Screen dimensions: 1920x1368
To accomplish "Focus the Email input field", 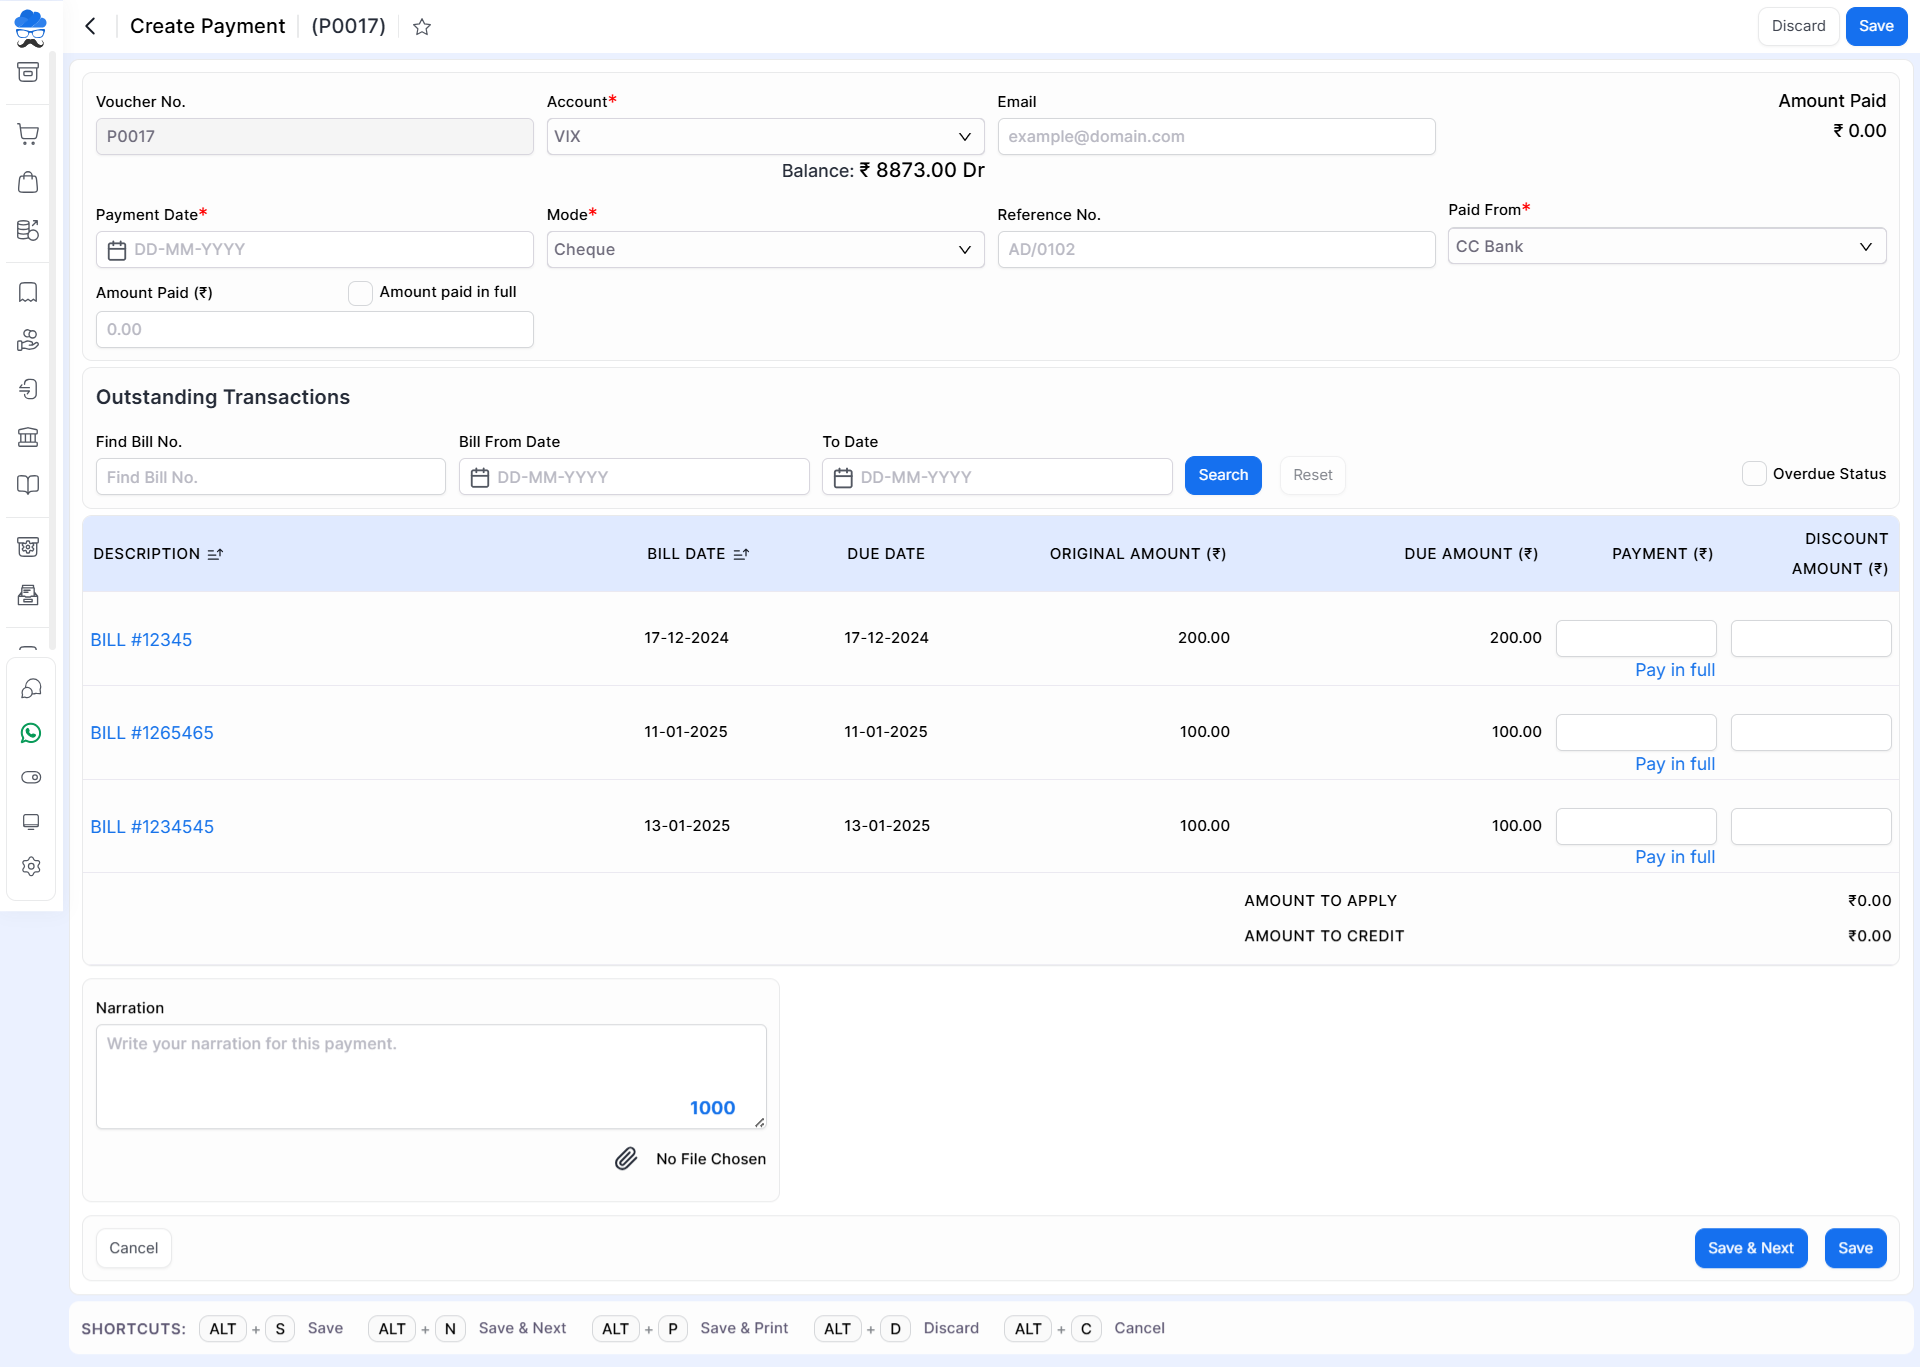I will (1216, 137).
